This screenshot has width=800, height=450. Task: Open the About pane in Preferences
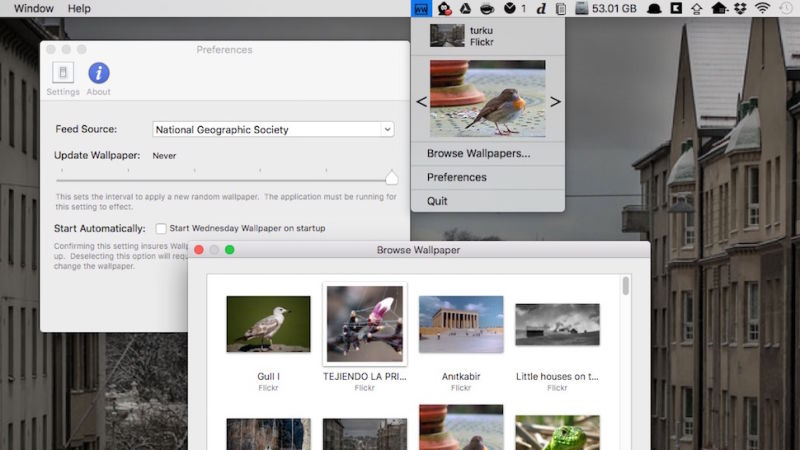click(x=98, y=79)
